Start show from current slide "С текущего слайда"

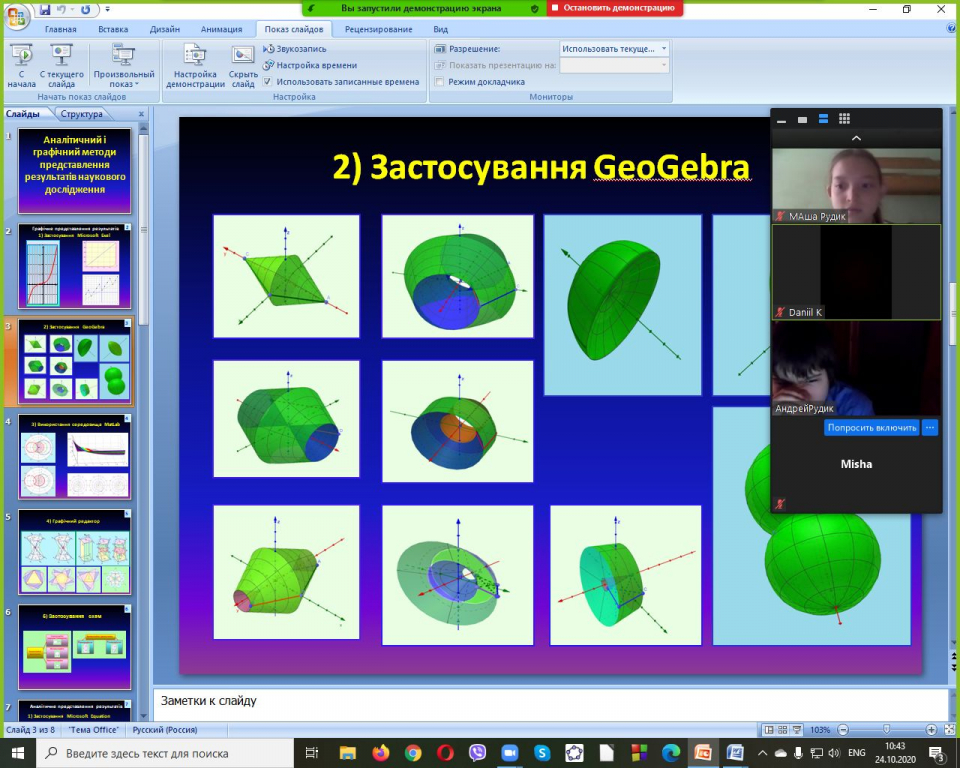point(61,66)
